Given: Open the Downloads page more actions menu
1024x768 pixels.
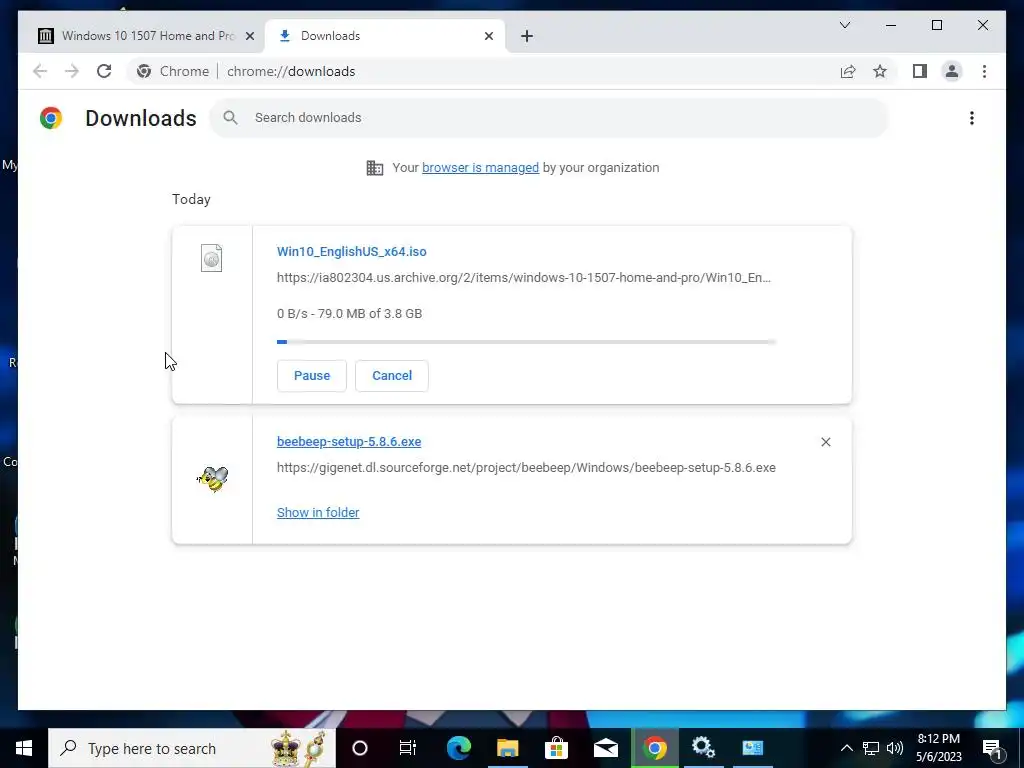Looking at the screenshot, I should click(x=972, y=118).
